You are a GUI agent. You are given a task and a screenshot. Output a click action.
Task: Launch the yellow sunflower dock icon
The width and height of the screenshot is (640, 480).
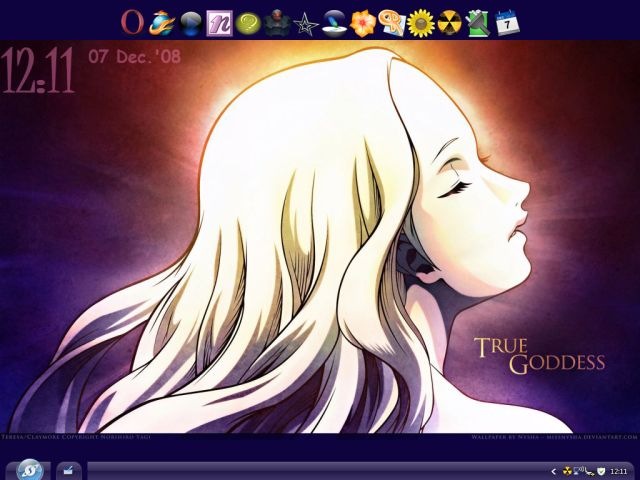pyautogui.click(x=420, y=24)
